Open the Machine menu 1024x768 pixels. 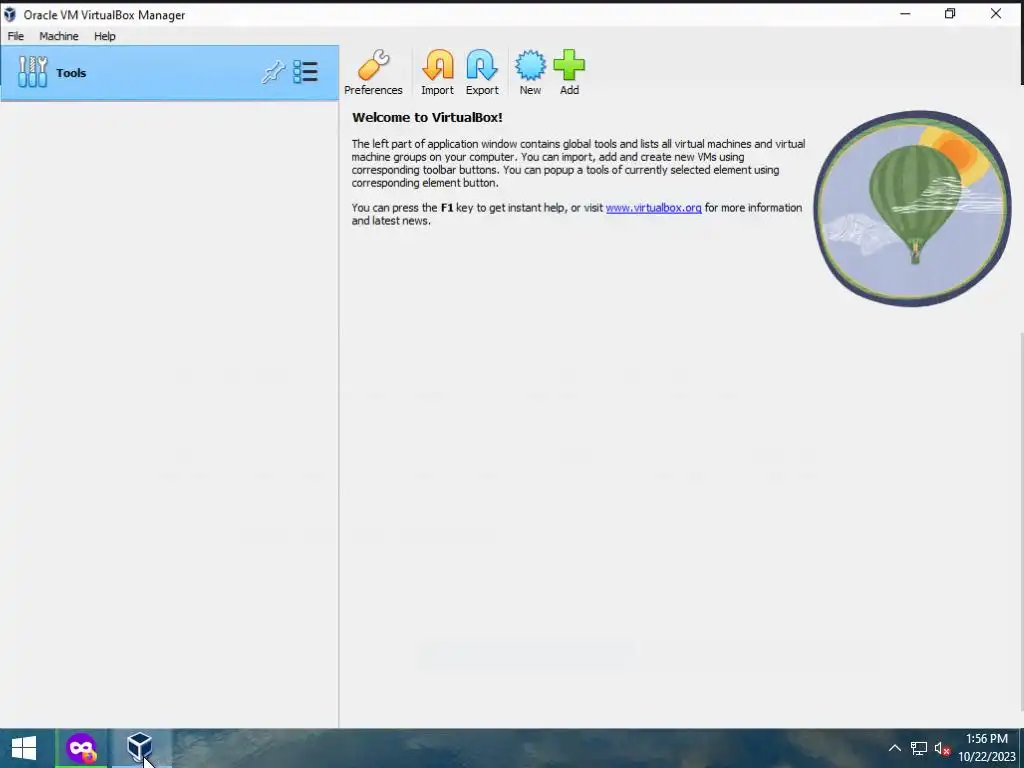(x=59, y=36)
